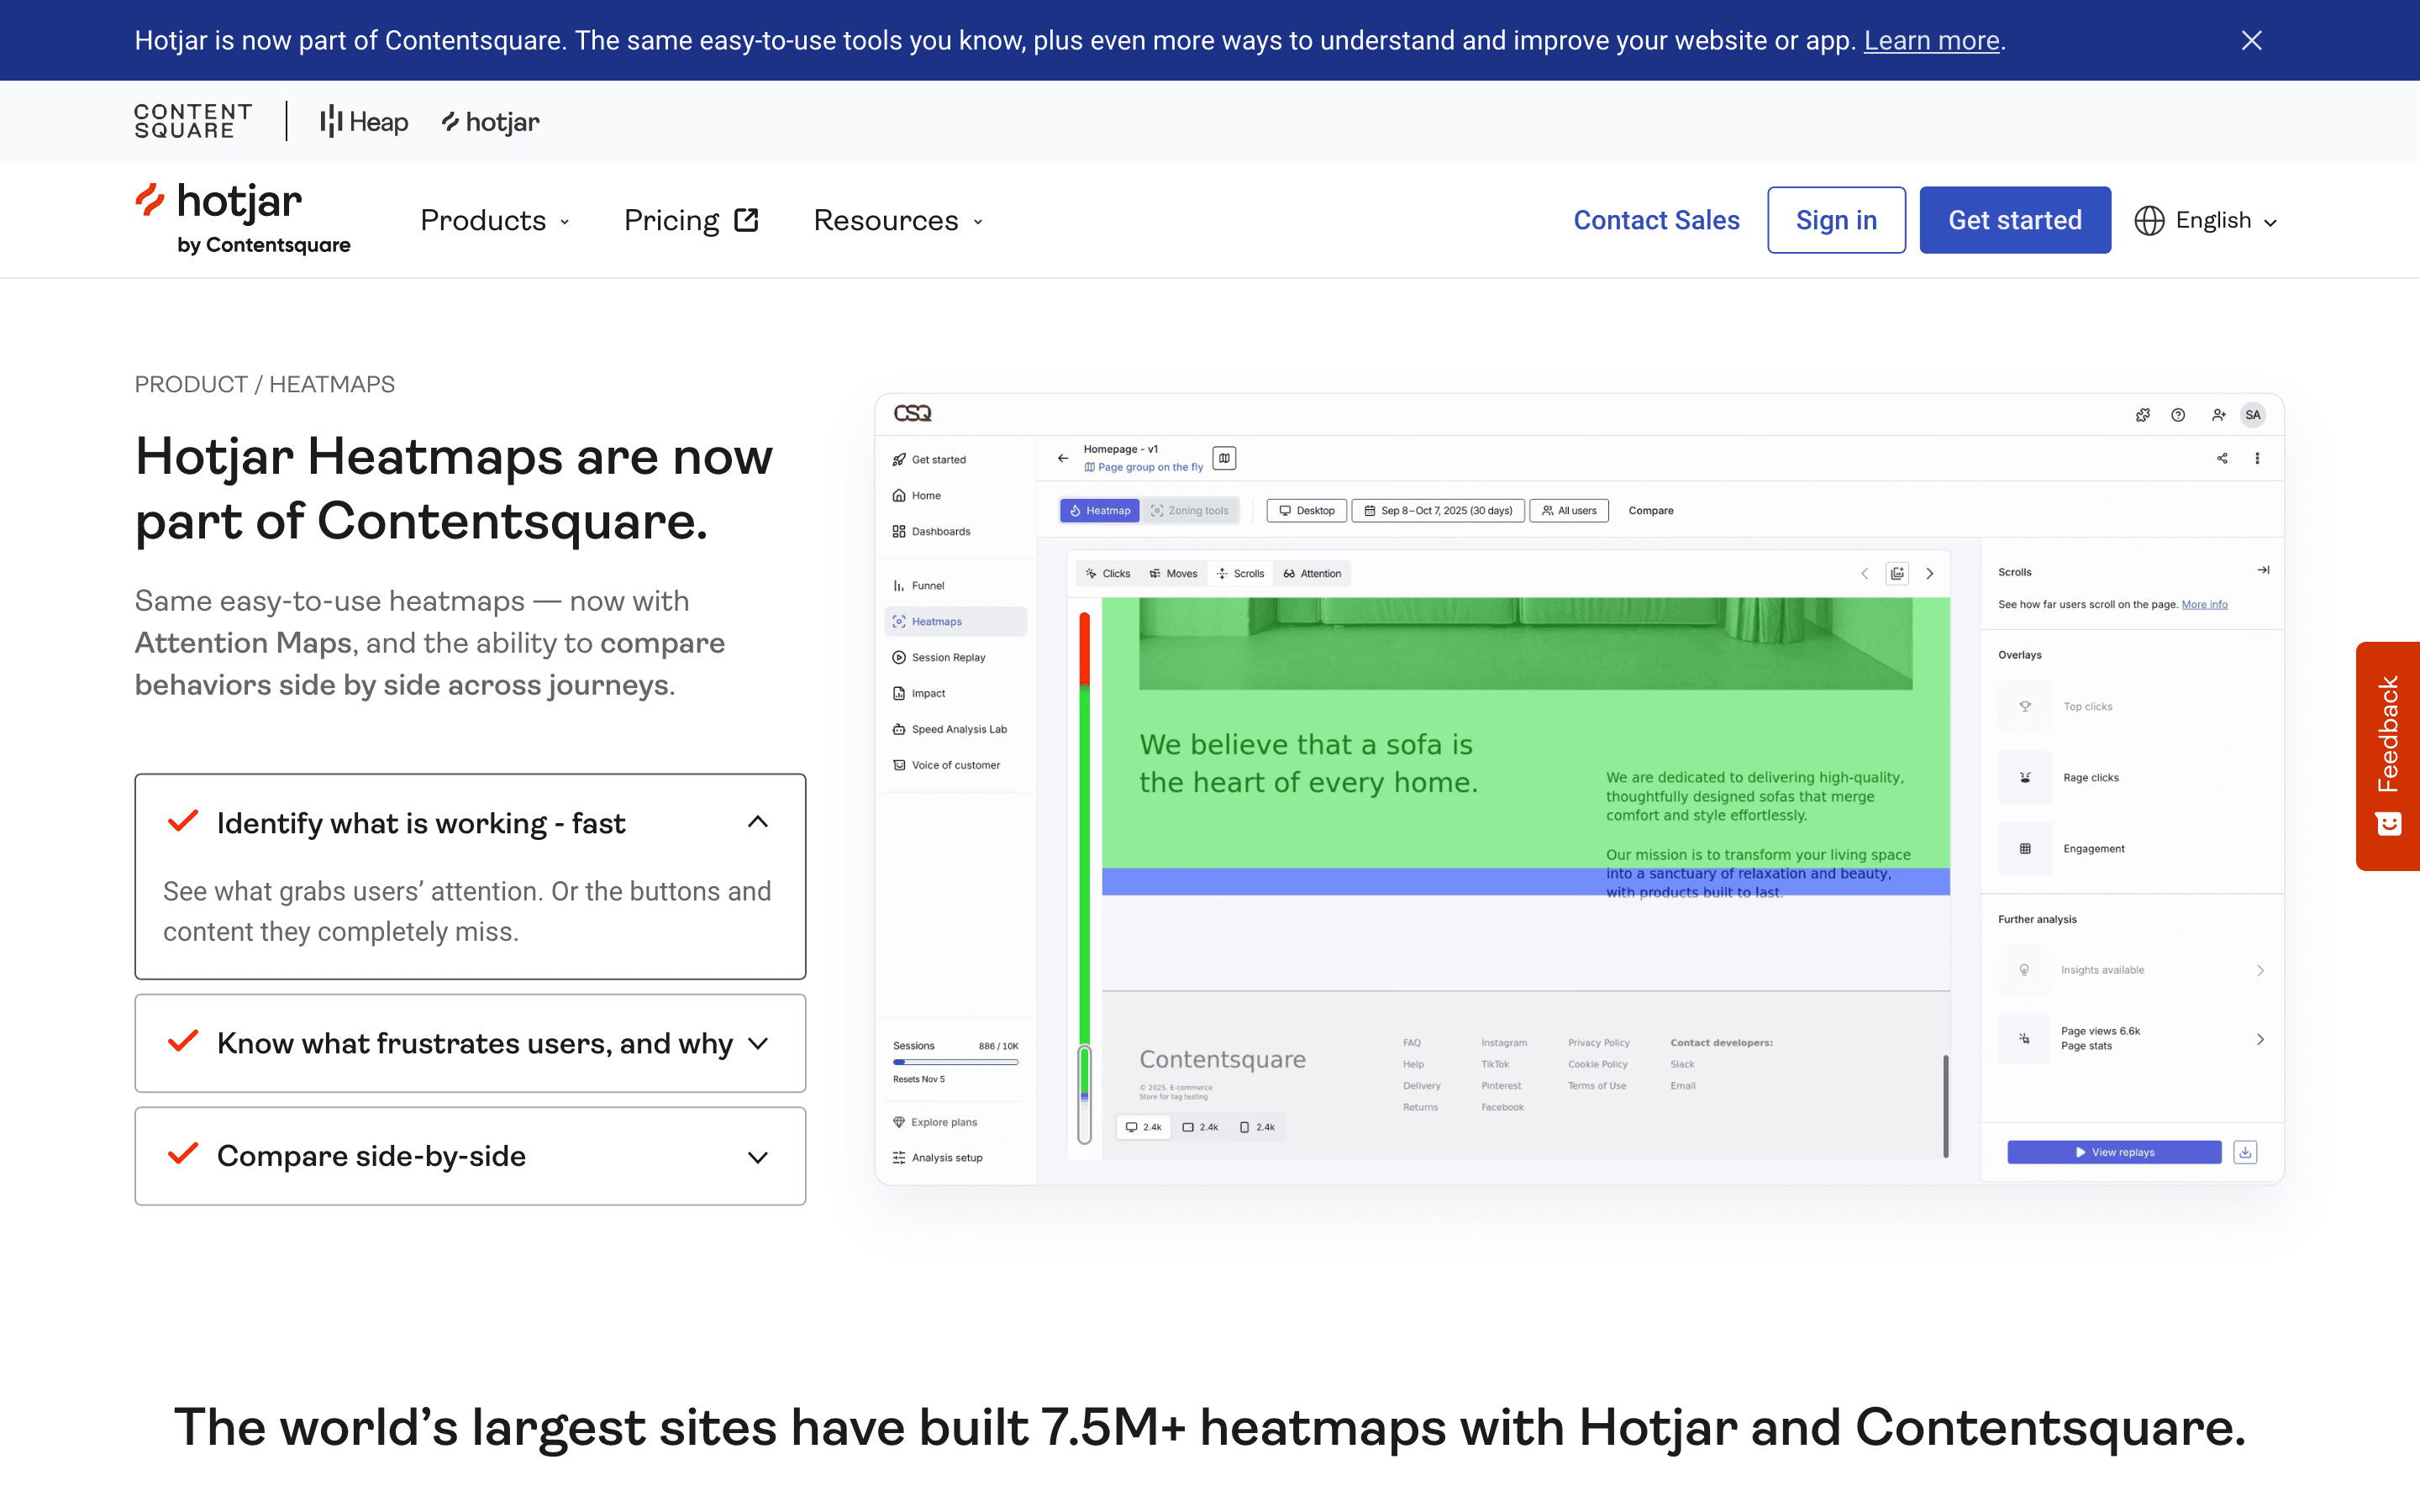Click the snapshot icon in heatmap toolbar

click(1897, 573)
